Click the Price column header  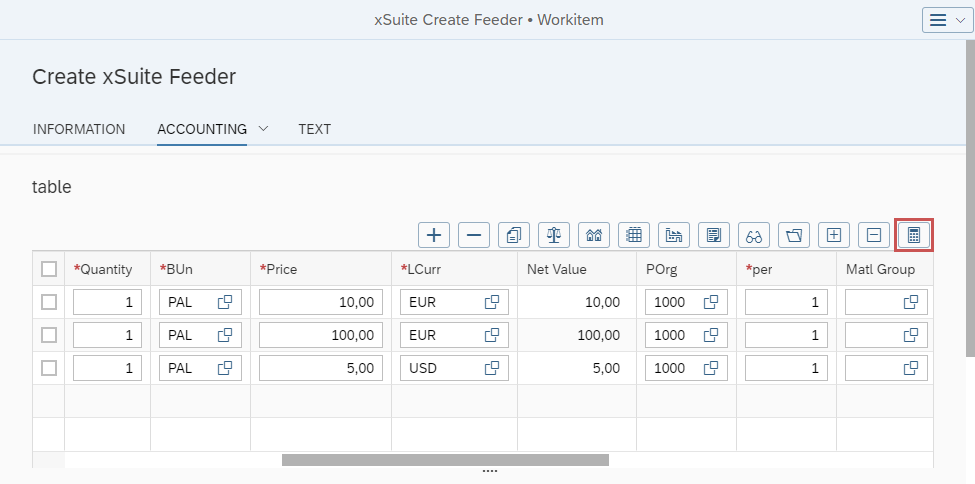pos(321,269)
